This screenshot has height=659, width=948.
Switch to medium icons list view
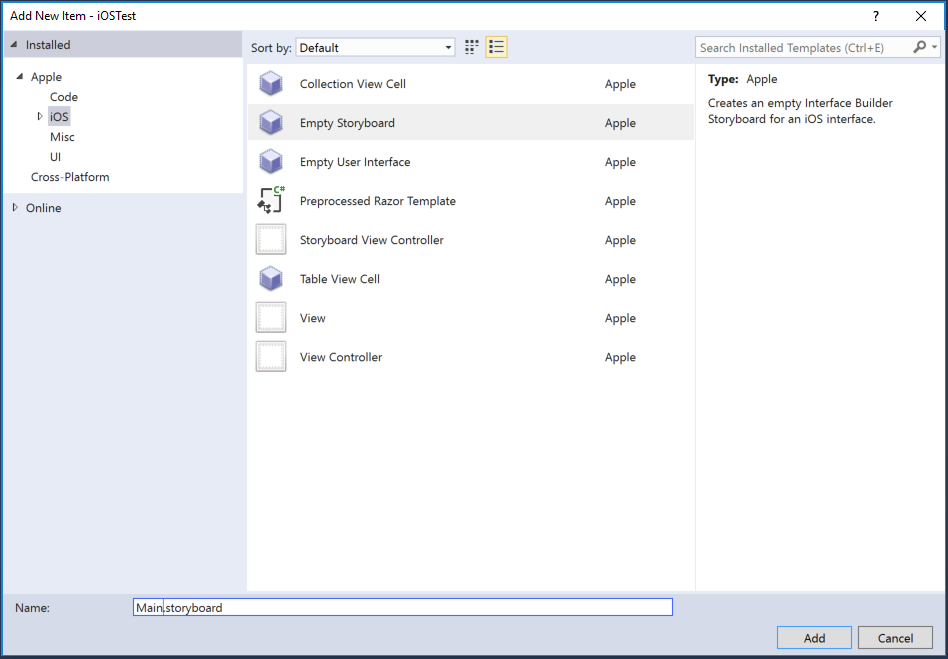pyautogui.click(x=496, y=47)
